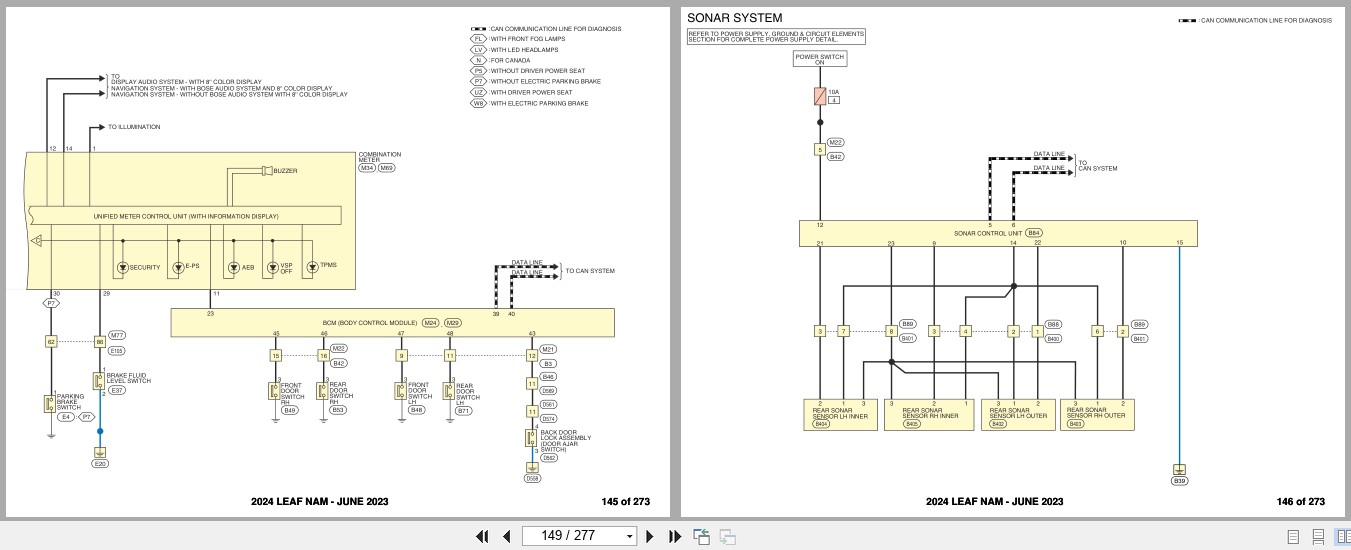Screen dimensions: 1351x550
Task: Click the left page 2024 LEAF NAM footer
Action: click(x=320, y=502)
